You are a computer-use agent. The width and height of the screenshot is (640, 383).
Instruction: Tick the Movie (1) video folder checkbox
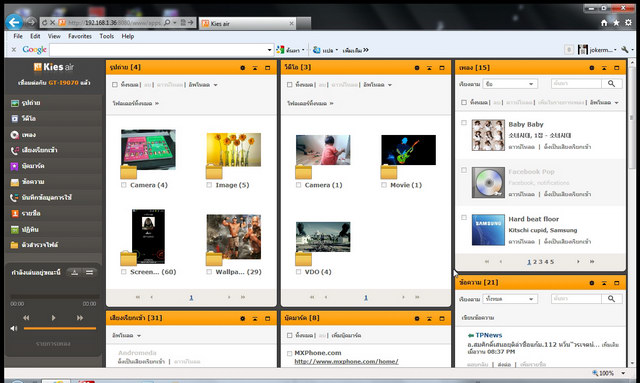point(384,185)
